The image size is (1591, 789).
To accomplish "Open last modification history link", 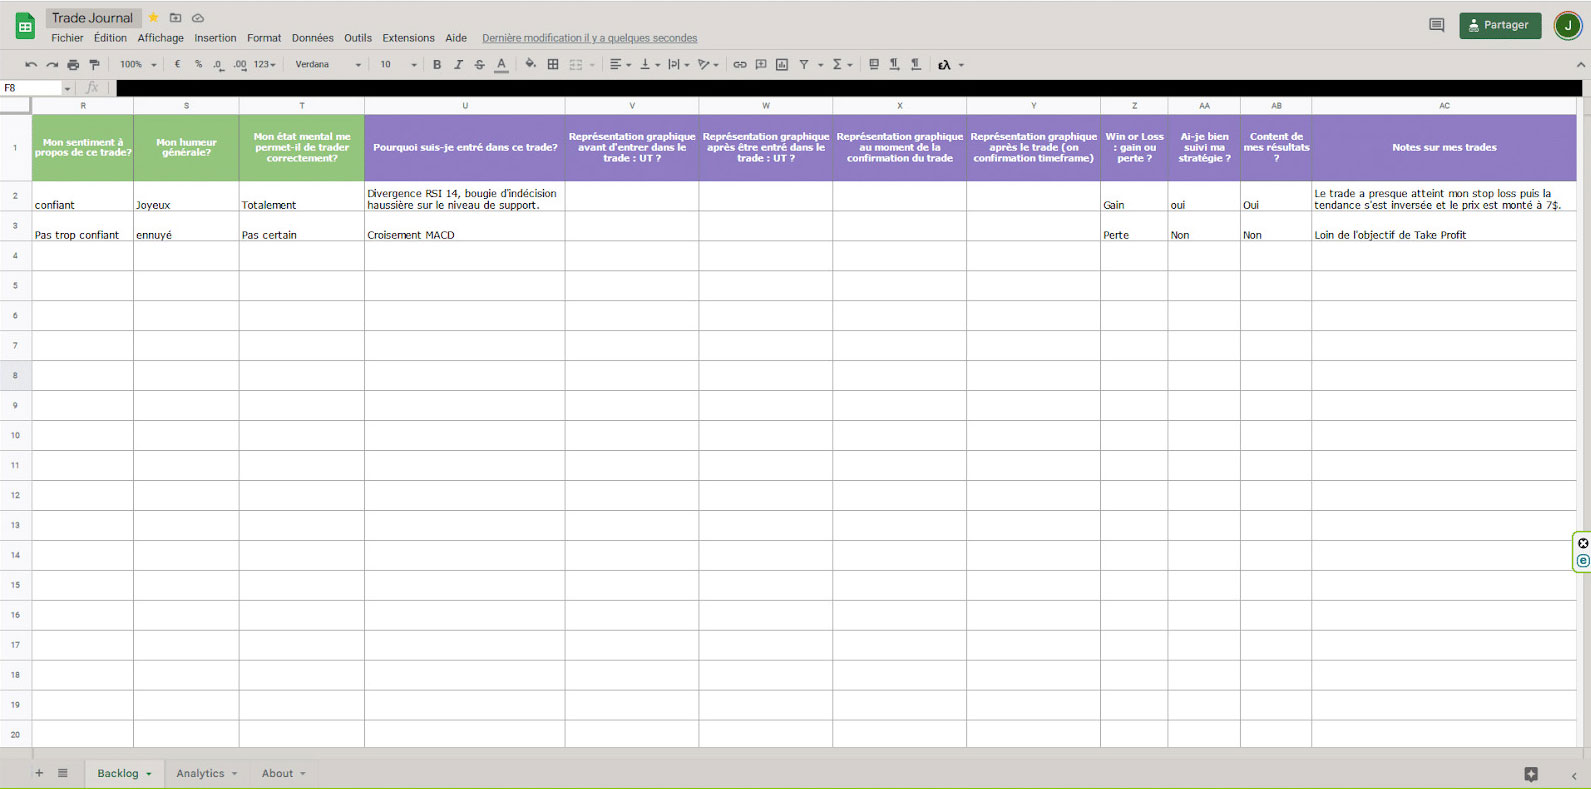I will click(589, 38).
